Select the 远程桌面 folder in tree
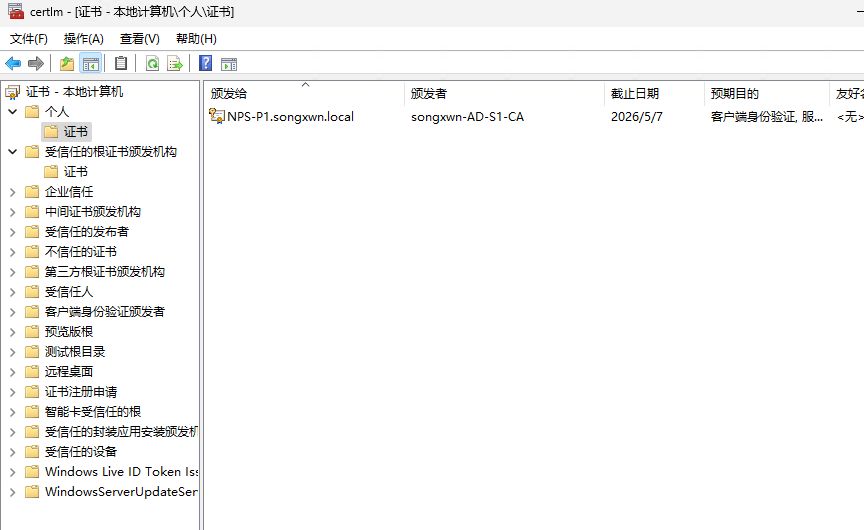Viewport: 864px width, 530px height. coord(69,372)
